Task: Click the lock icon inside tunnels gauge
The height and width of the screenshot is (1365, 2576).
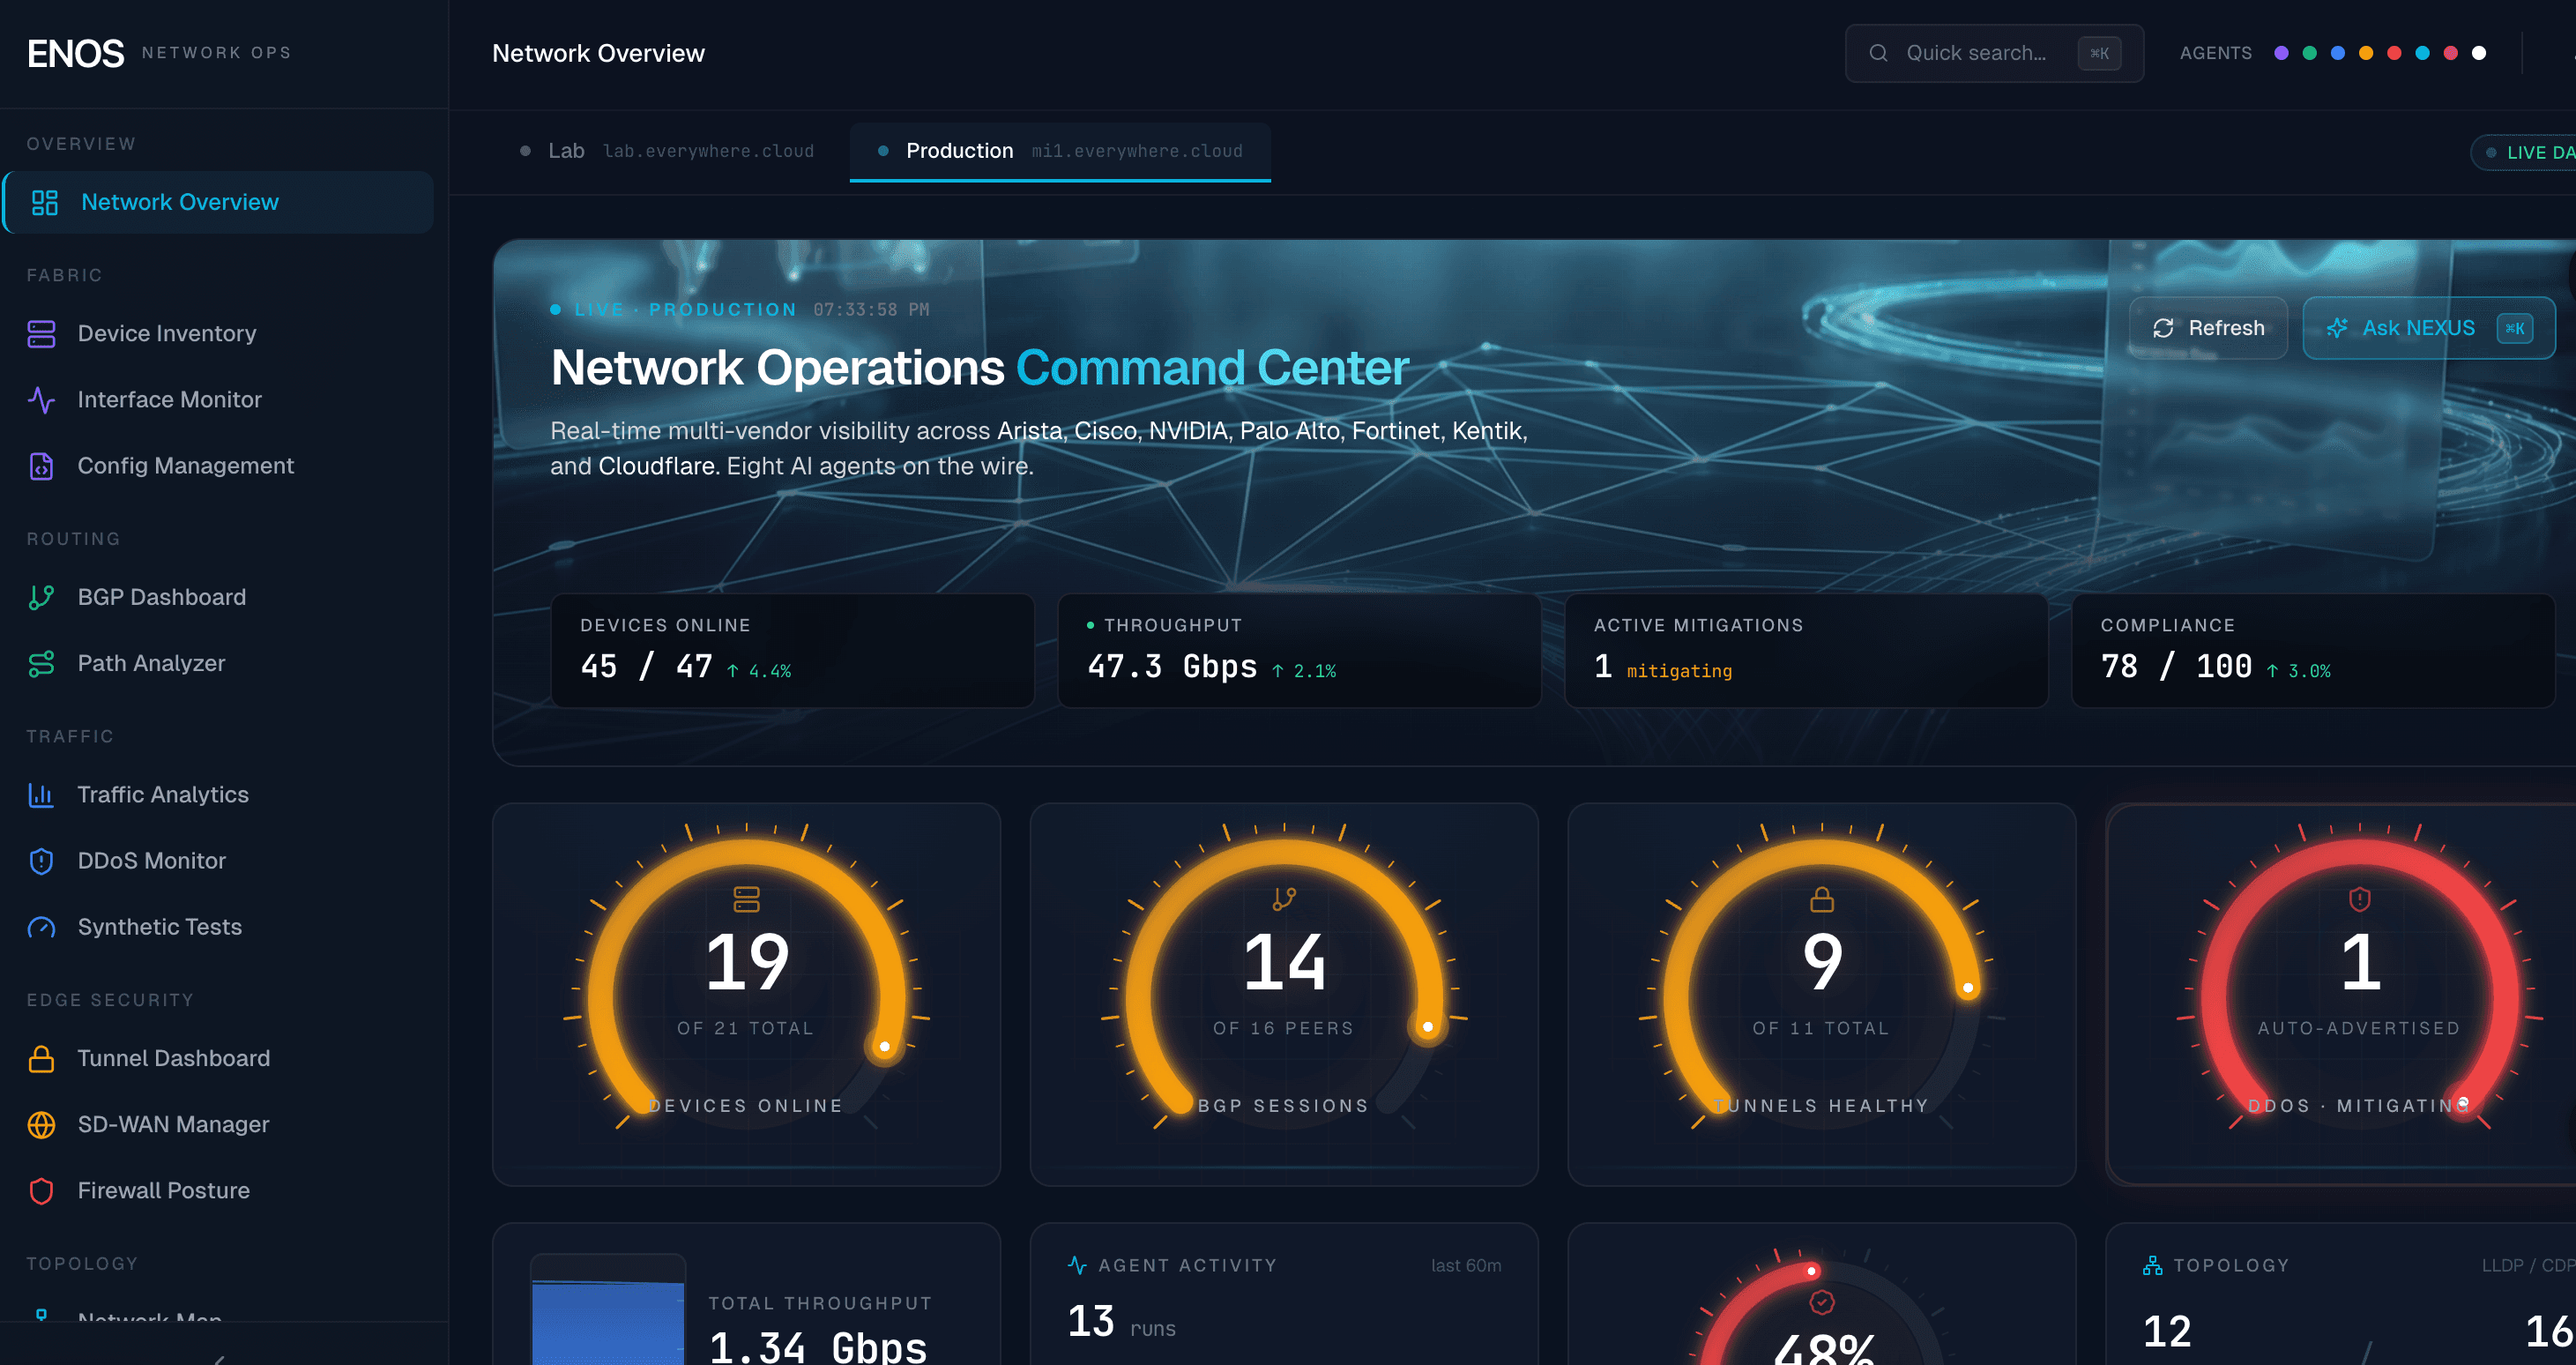Action: point(1822,899)
